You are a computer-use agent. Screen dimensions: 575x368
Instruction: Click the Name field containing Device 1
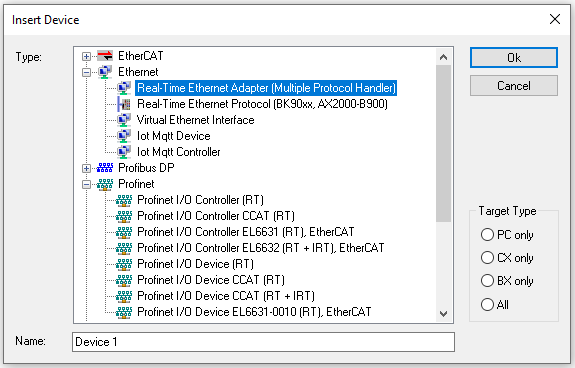[x=263, y=342]
